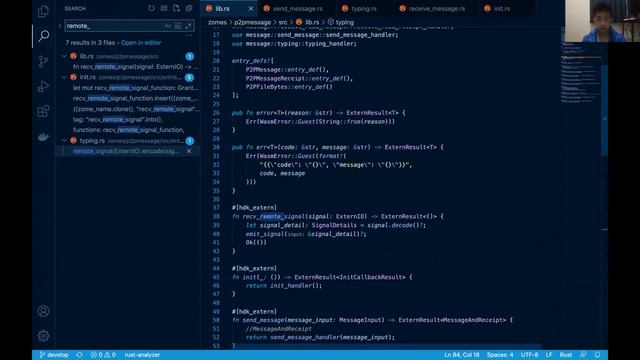This screenshot has width=640, height=360.
Task: Dismiss the remote_signal(ExternIO result row
Action: click(189, 151)
